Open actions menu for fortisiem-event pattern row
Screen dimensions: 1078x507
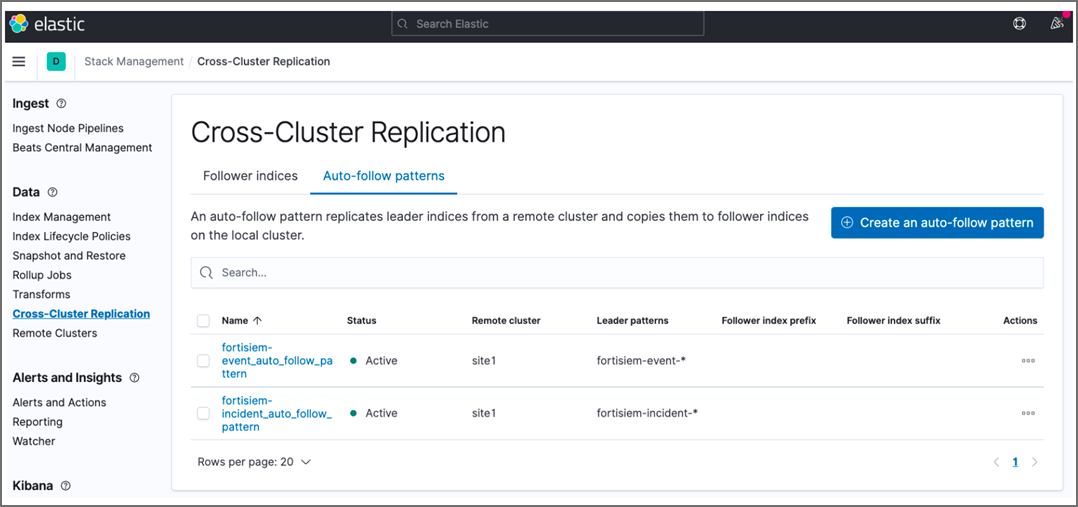pyautogui.click(x=1028, y=361)
